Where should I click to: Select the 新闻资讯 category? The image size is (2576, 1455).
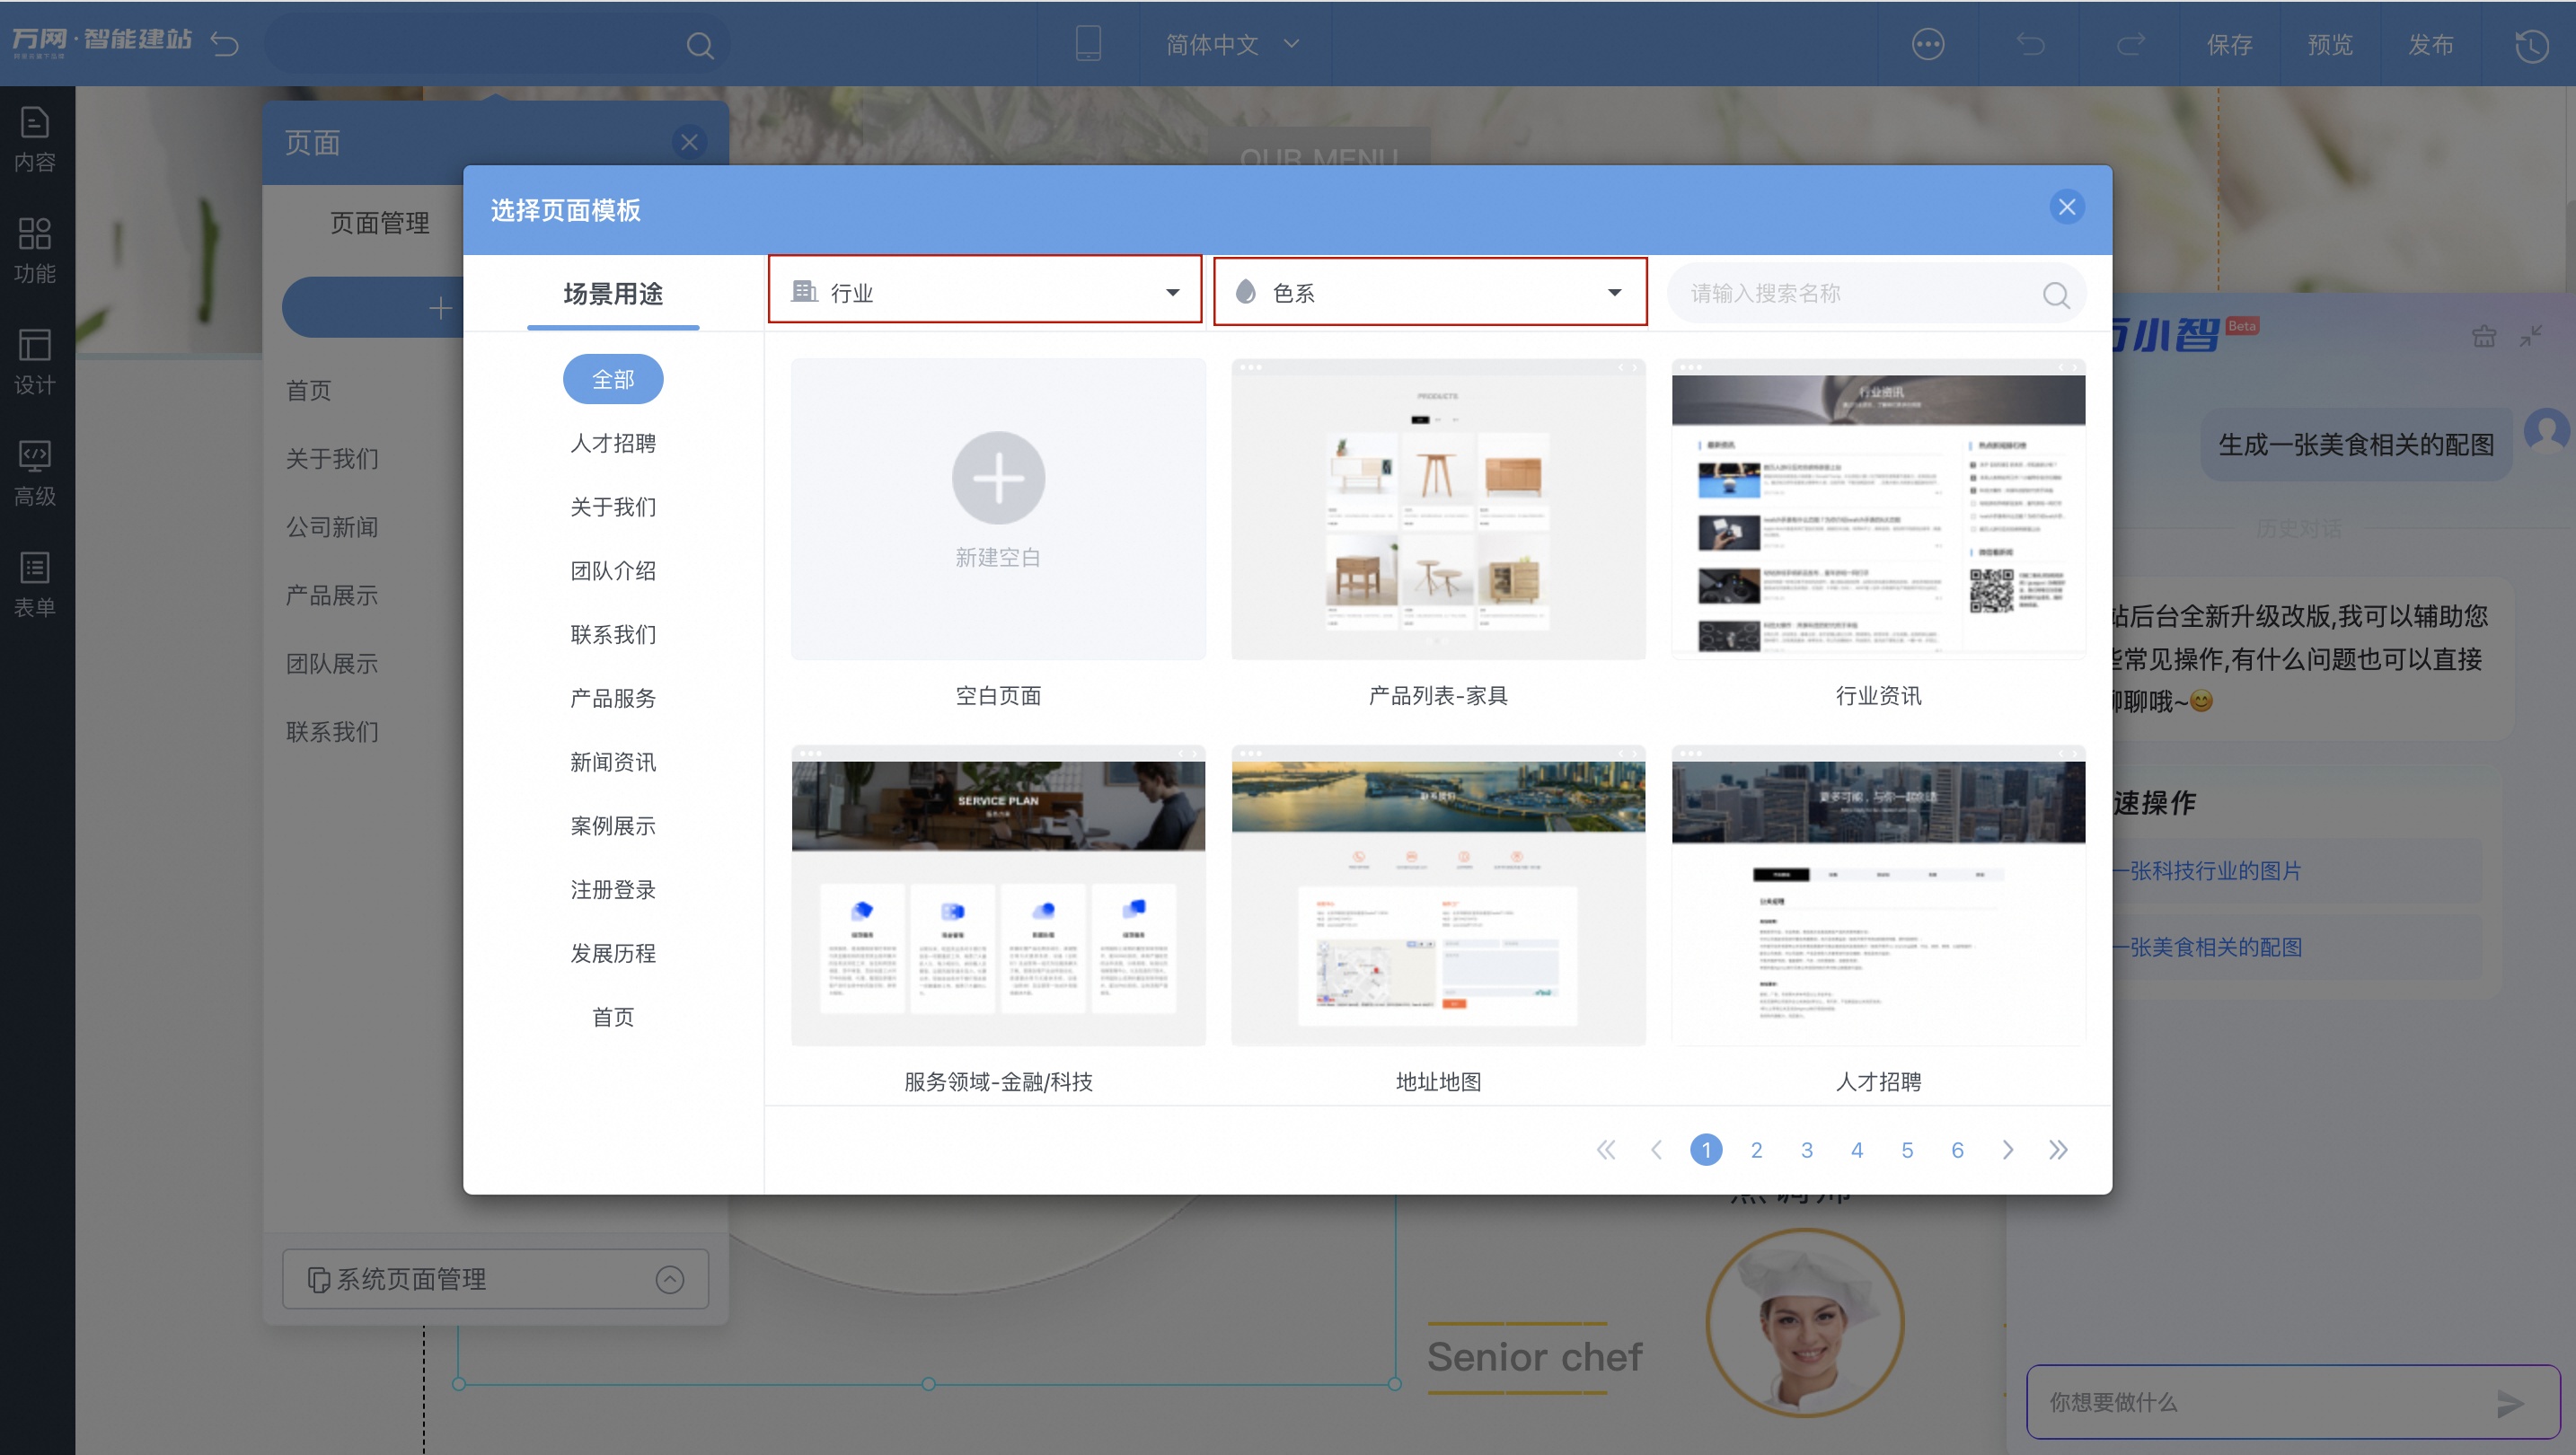click(613, 762)
